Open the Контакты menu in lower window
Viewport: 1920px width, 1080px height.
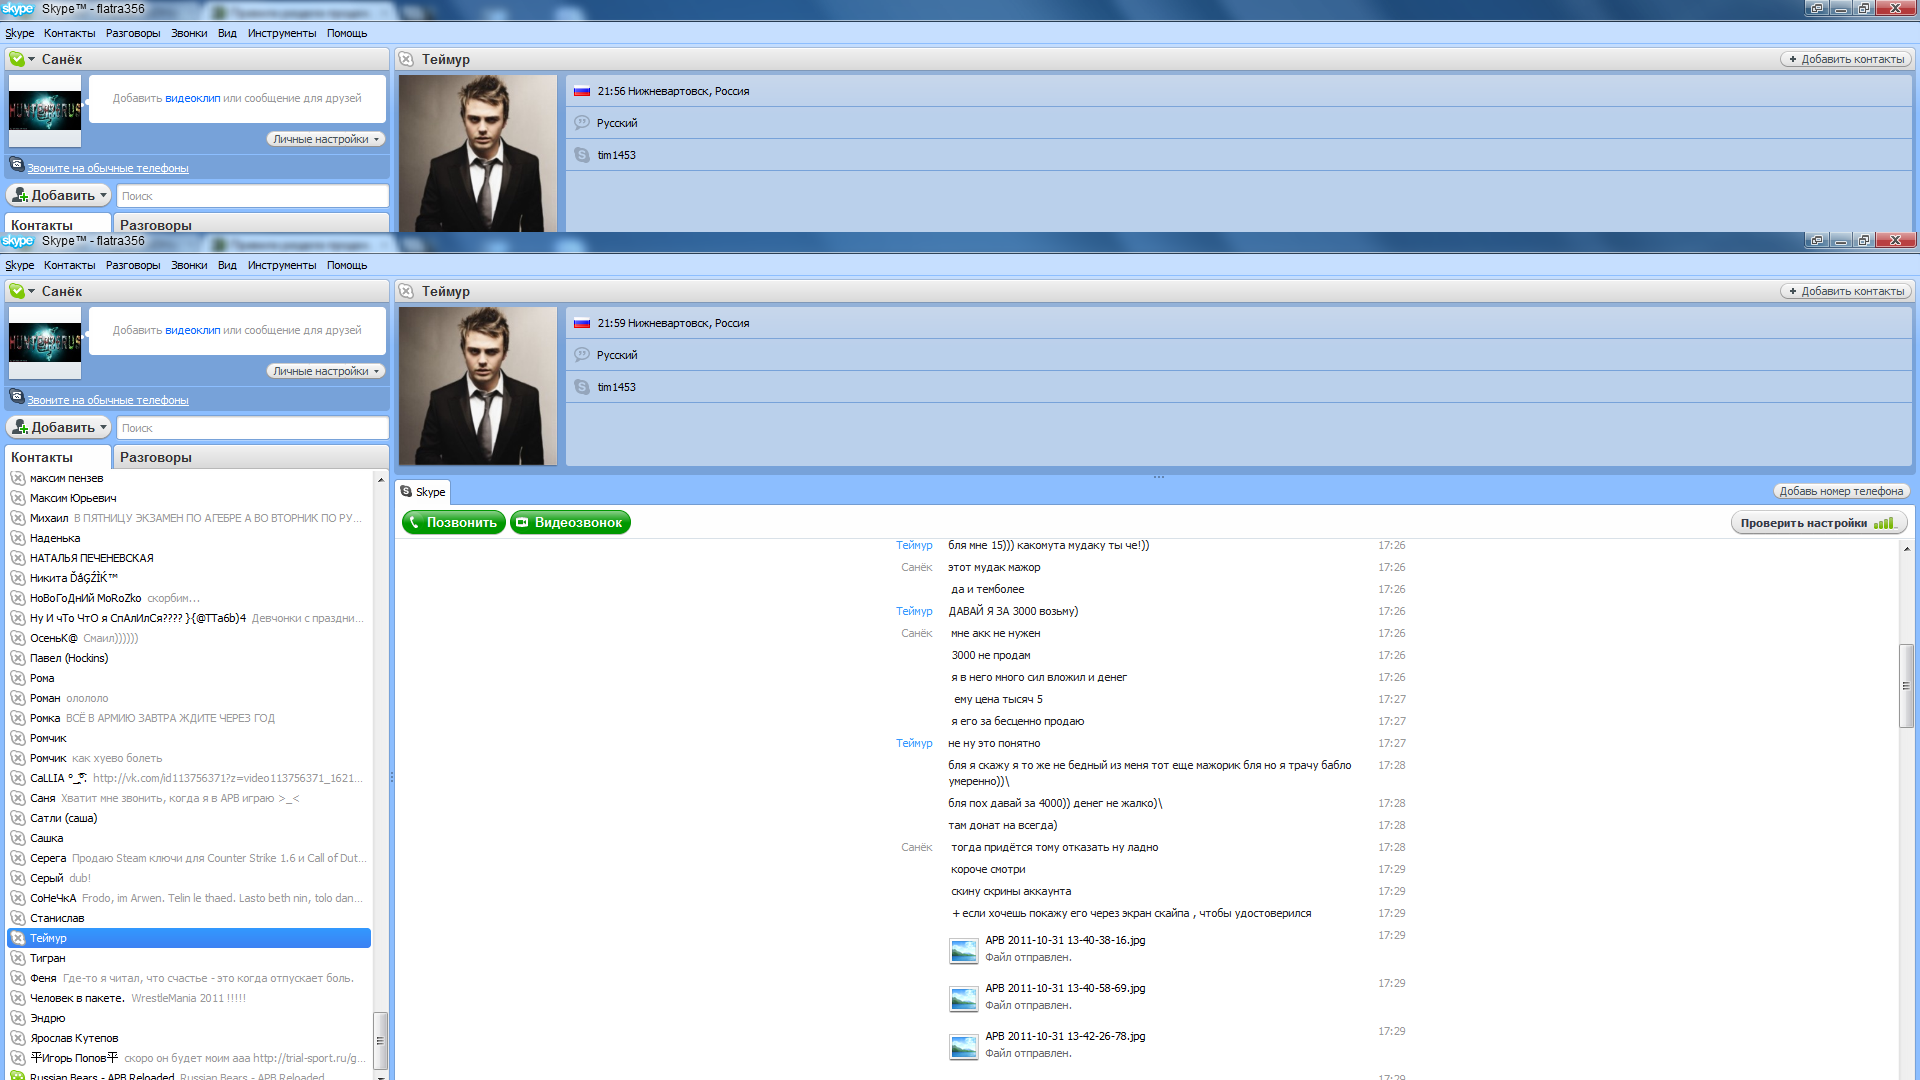tap(69, 265)
